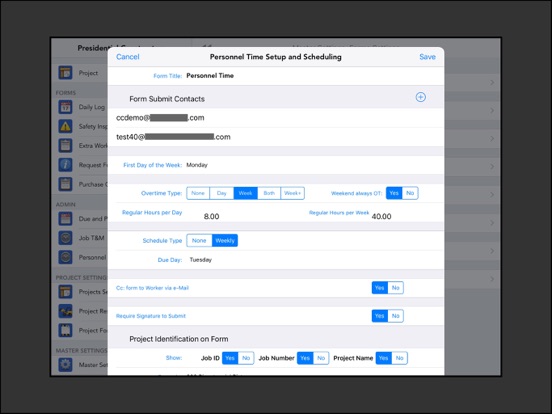Open the Projects Setup sidebar icon
The width and height of the screenshot is (552, 414).
coord(65,292)
